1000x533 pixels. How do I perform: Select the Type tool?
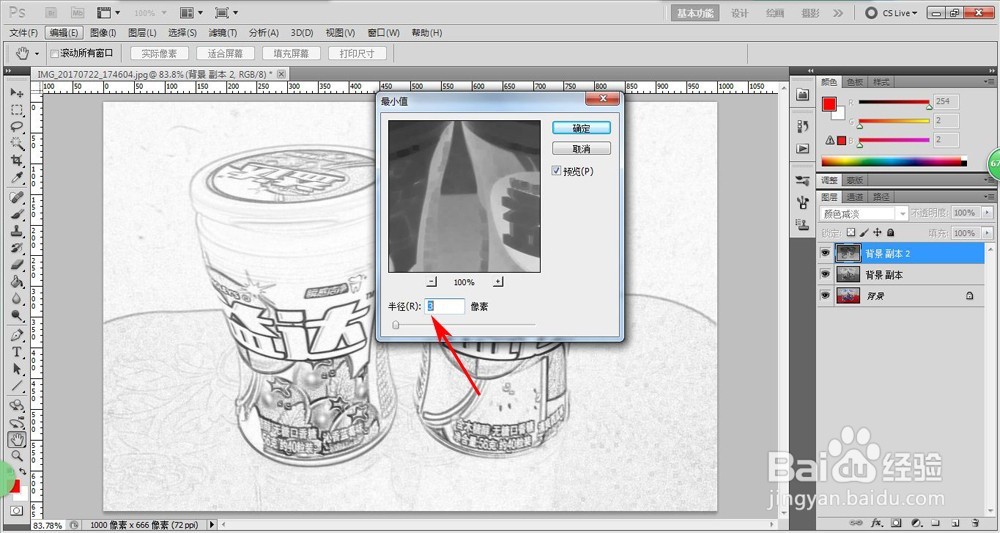17,352
